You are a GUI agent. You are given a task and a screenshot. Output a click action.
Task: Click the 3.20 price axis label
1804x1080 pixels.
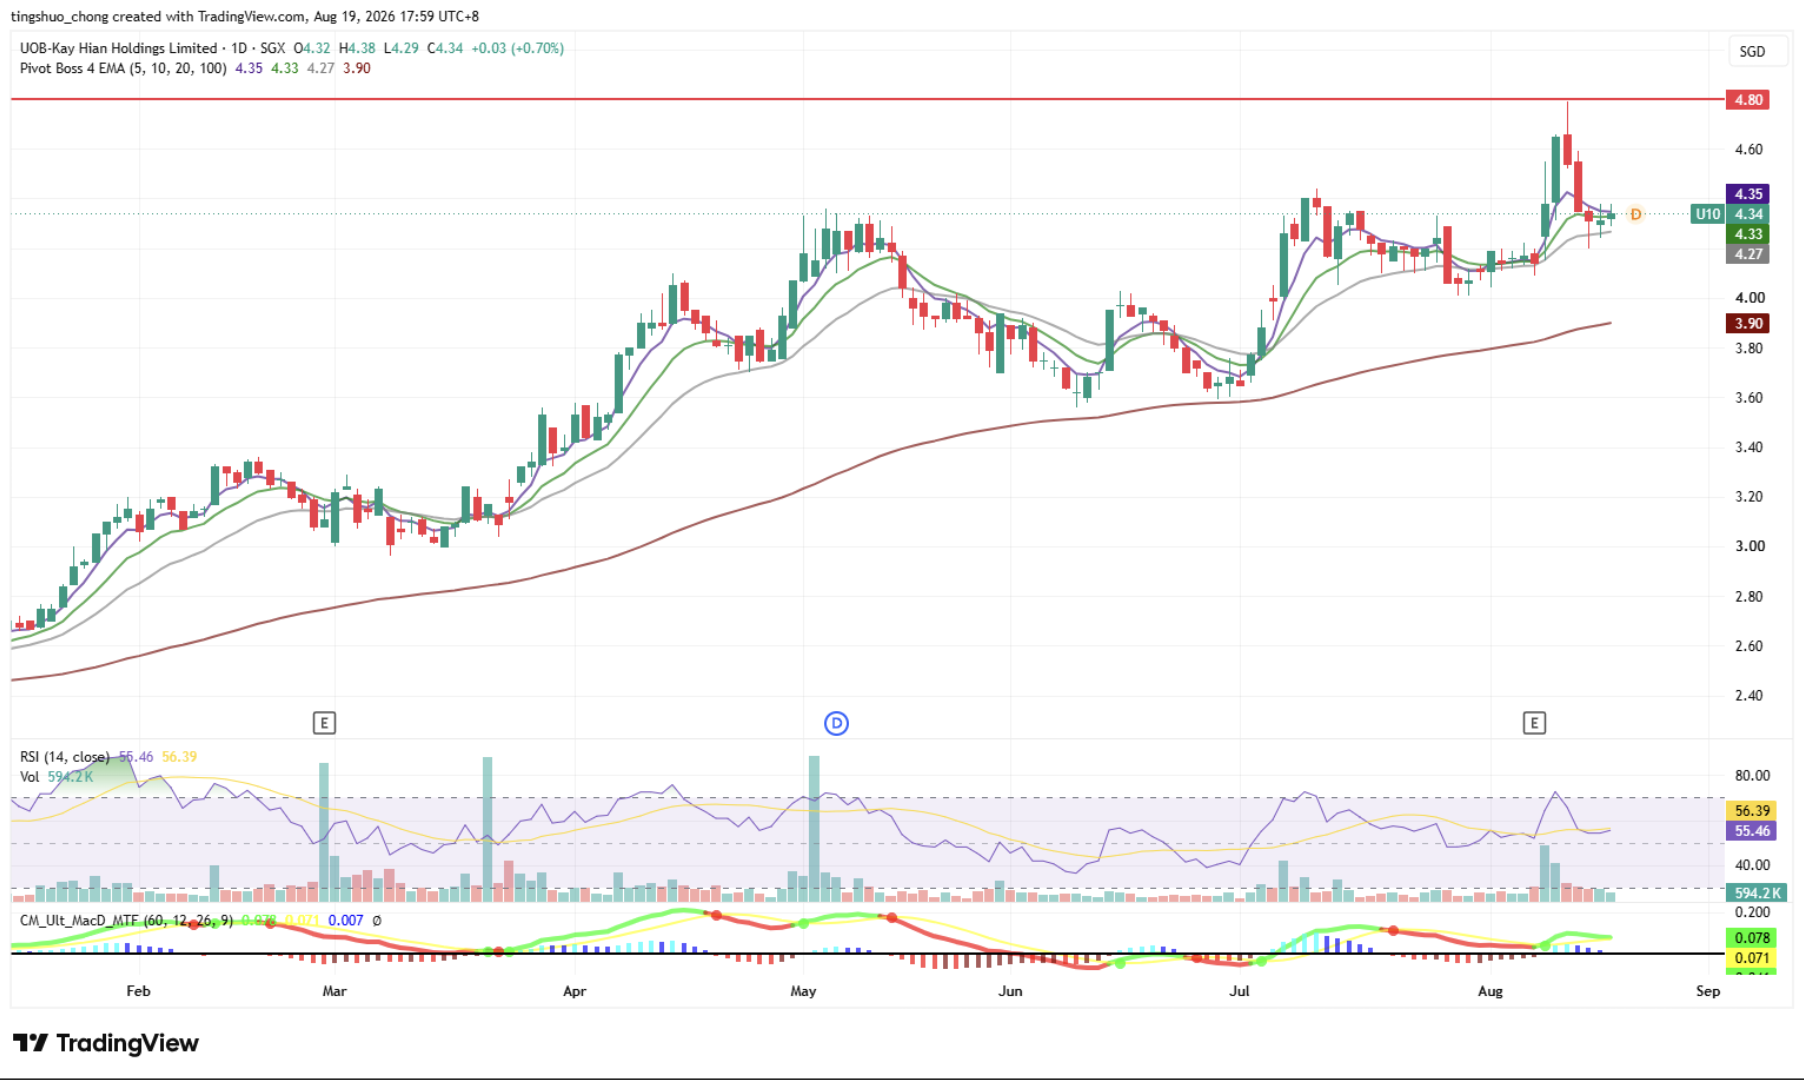(1749, 496)
